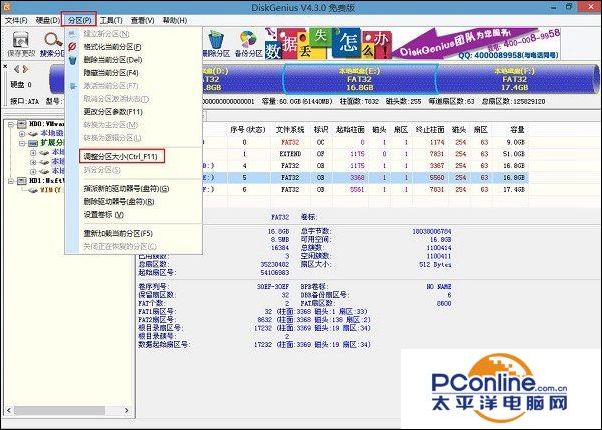
Task: Expand the first 本地磁盘 node under HD0
Action: [22, 134]
